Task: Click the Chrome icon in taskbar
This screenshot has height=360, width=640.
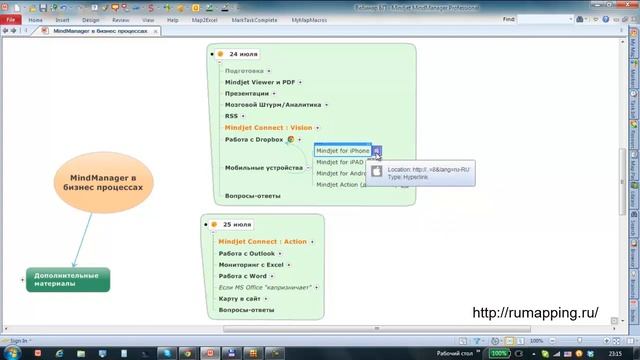Action: [187, 353]
